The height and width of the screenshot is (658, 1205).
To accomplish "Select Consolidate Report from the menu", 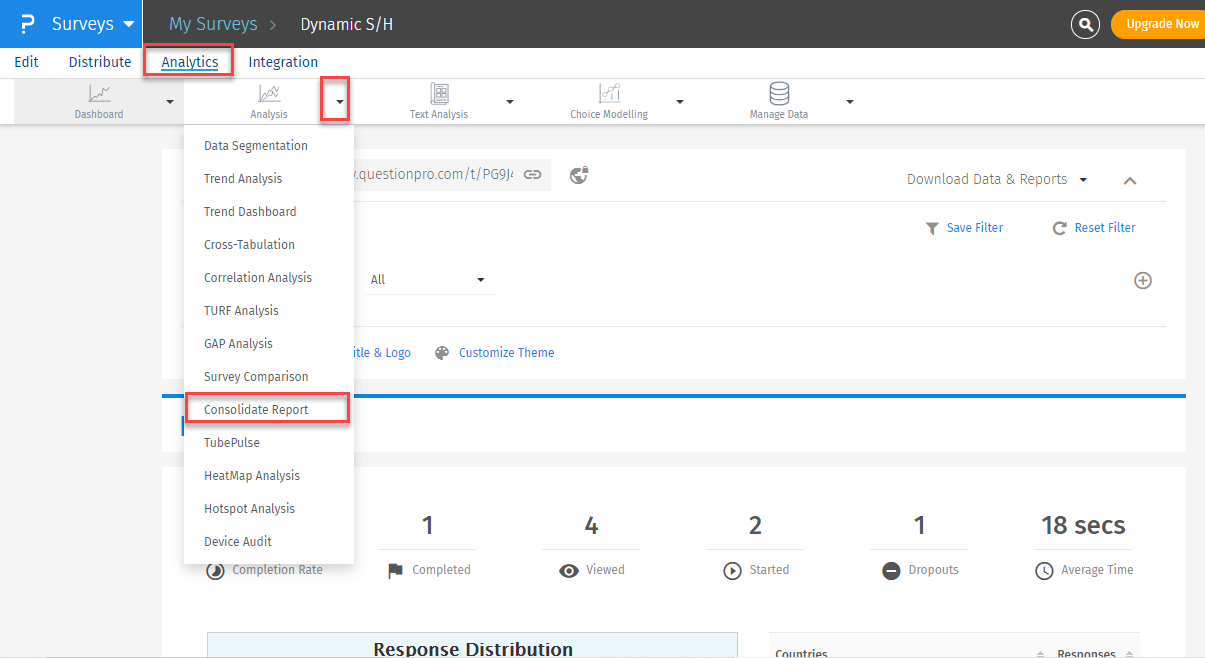I will click(256, 410).
